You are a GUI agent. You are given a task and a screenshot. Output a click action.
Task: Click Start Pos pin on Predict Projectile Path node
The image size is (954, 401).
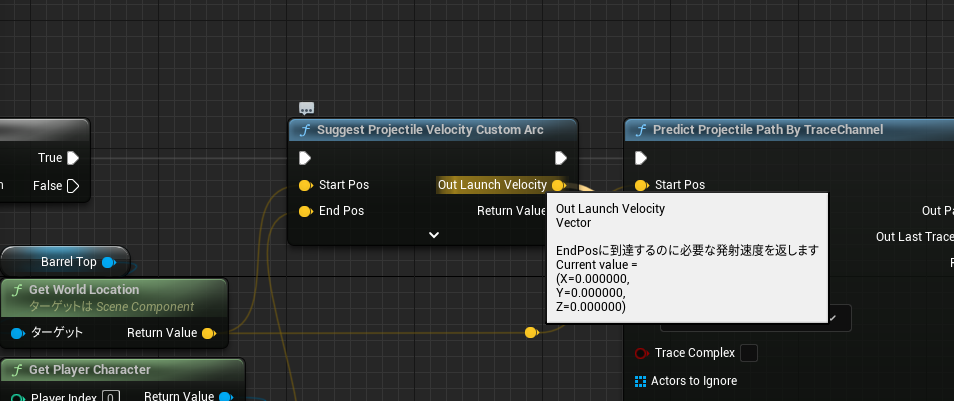[x=641, y=185]
